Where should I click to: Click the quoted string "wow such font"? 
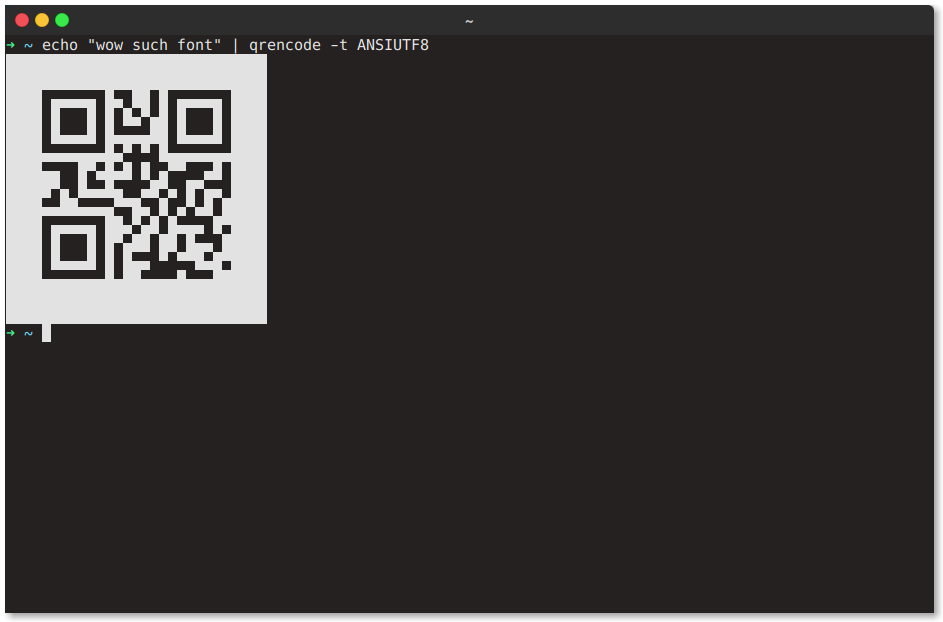point(155,45)
